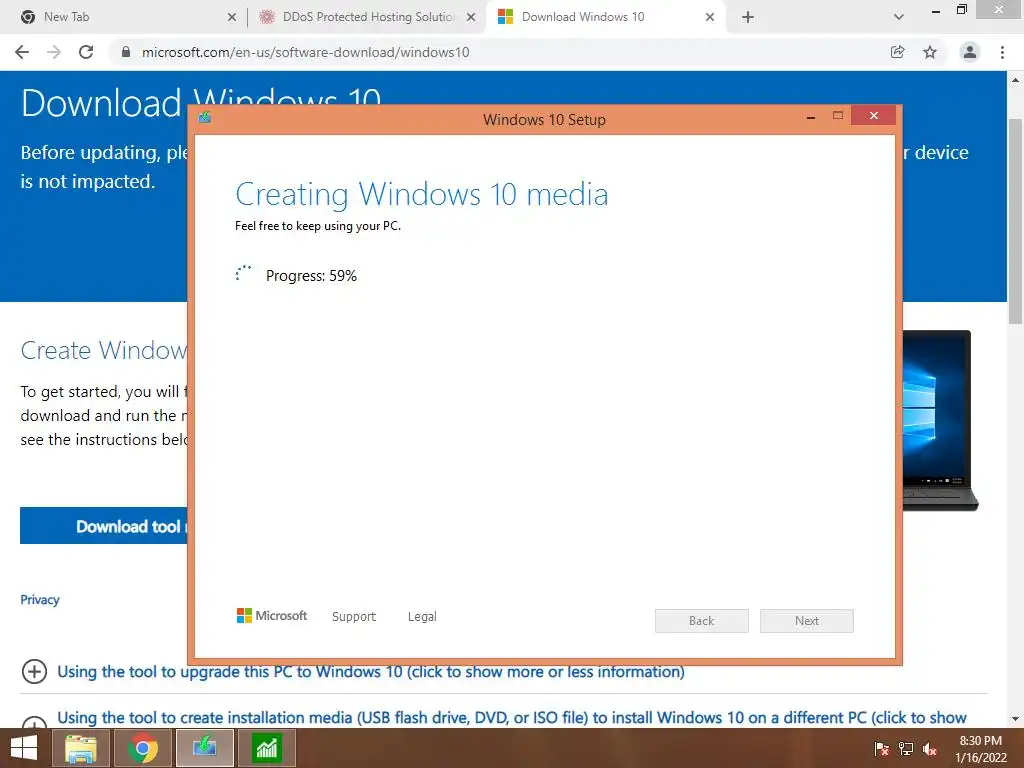Image resolution: width=1024 pixels, height=768 pixels.
Task: Click the Microsoft logo in setup dialog
Action: 272,615
